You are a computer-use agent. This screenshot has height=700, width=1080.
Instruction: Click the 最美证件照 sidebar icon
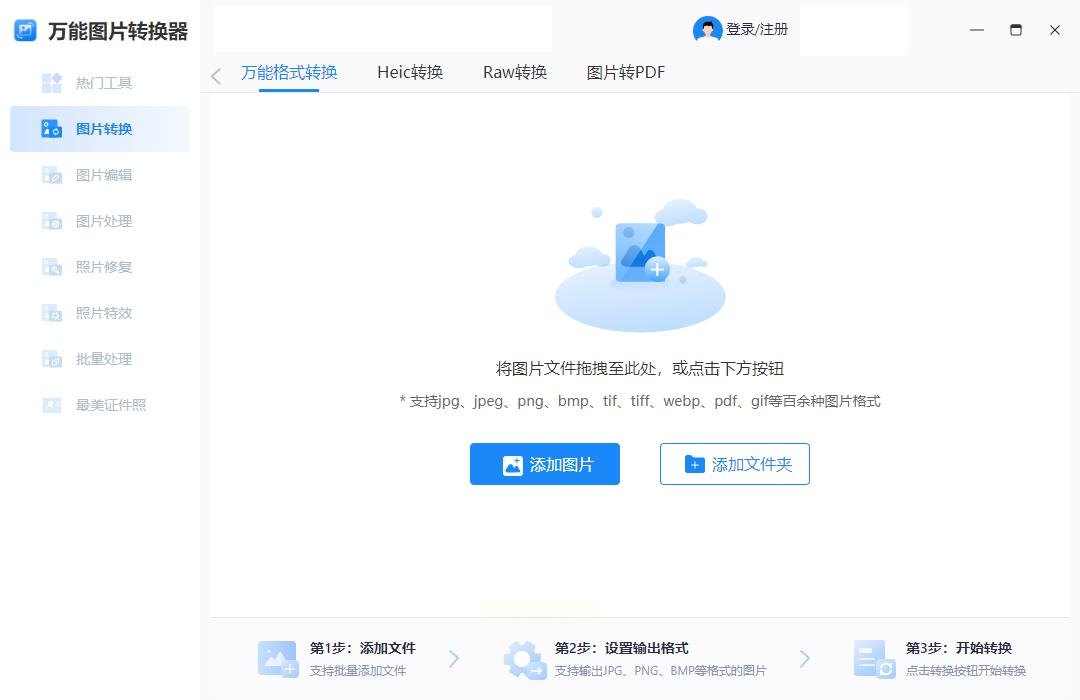point(52,405)
